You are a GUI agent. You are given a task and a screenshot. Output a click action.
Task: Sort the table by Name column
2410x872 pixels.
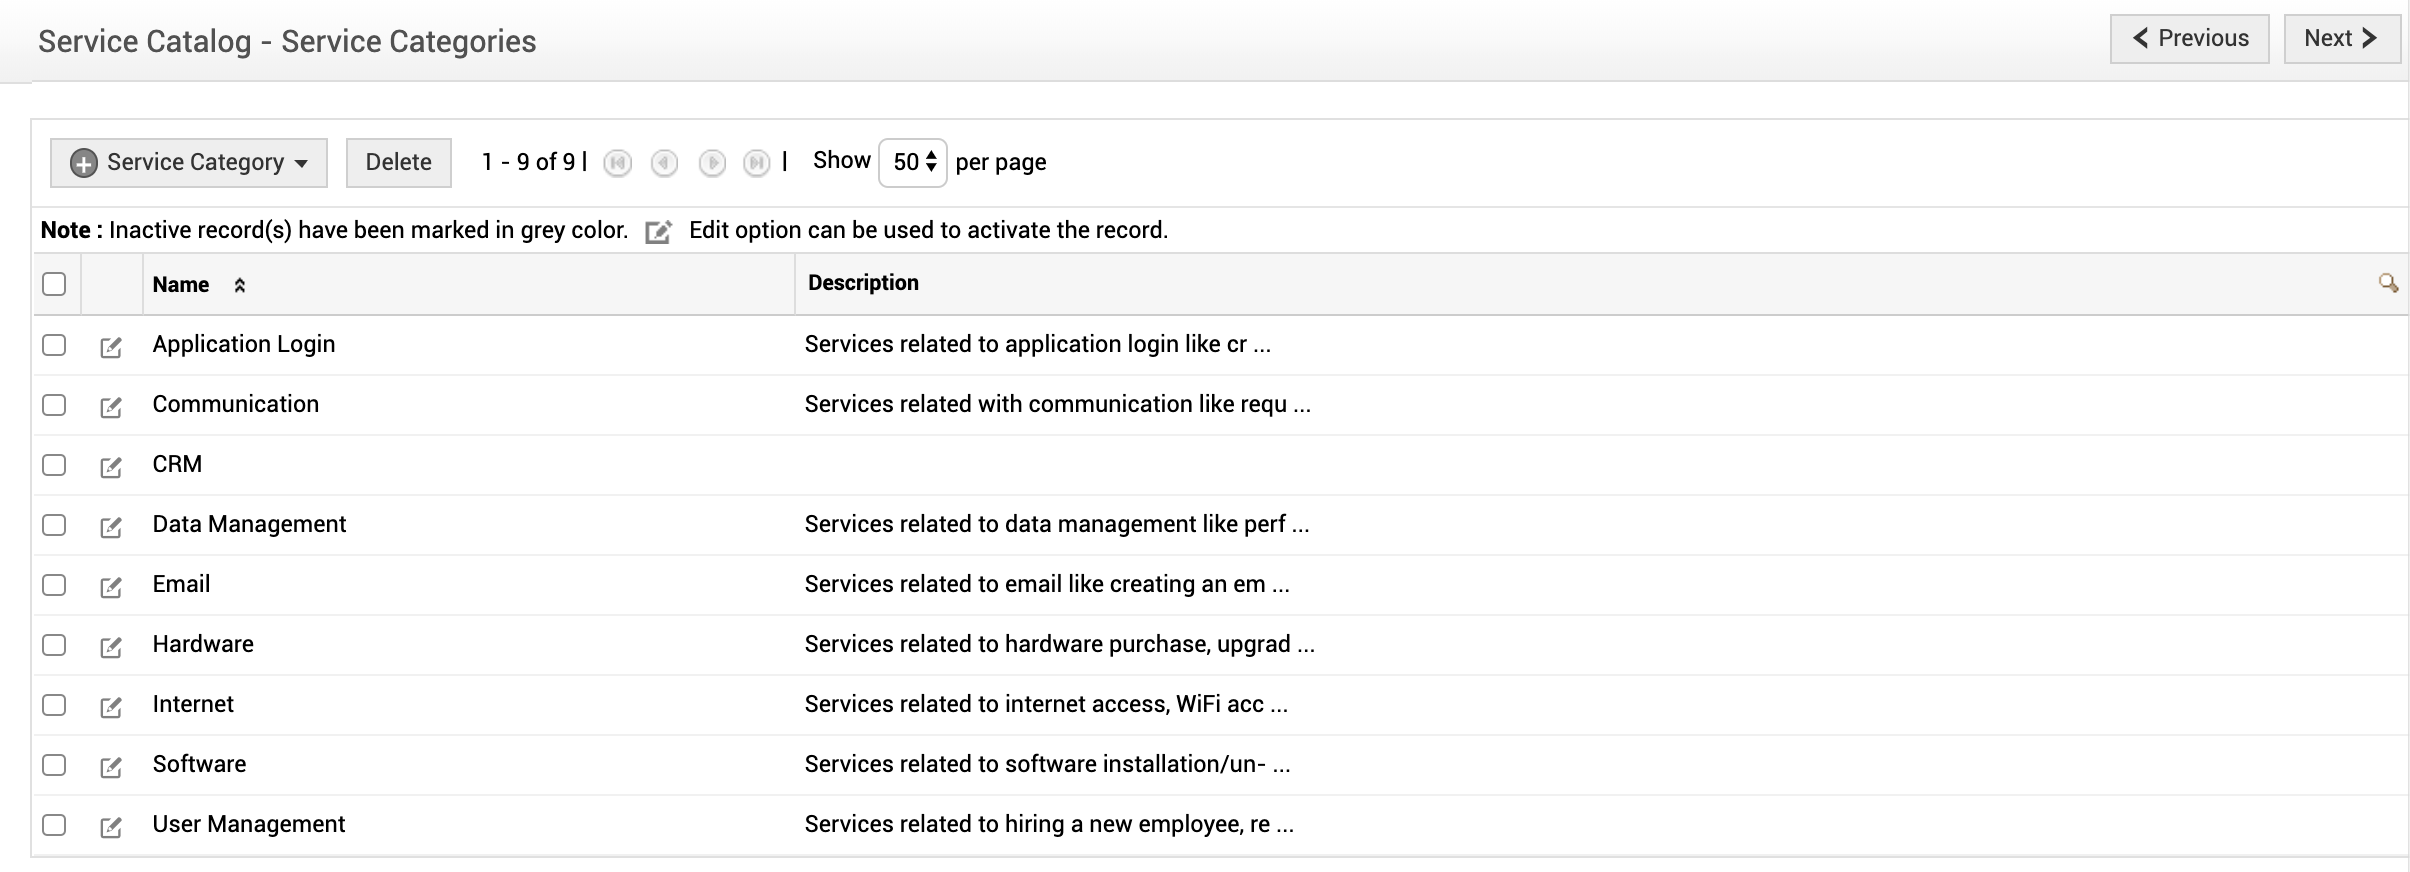181,285
